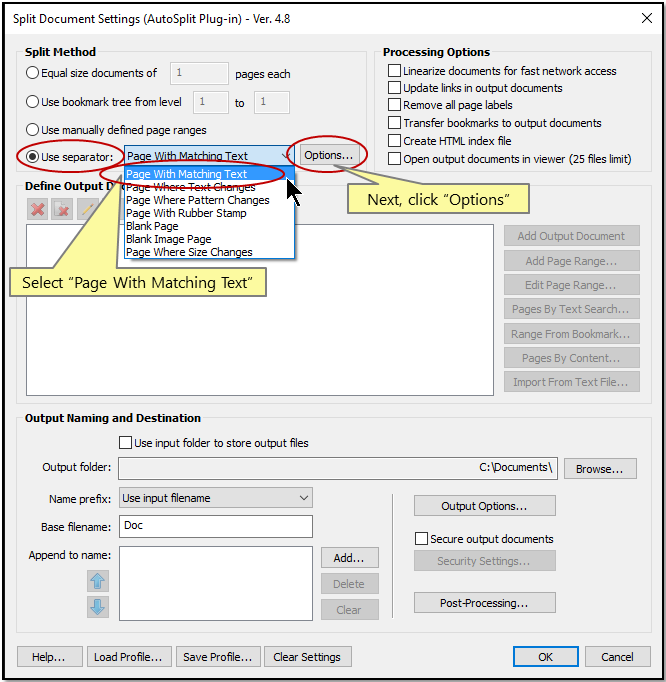Image resolution: width=666 pixels, height=682 pixels.
Task: Browse for the output folder
Action: (x=600, y=469)
